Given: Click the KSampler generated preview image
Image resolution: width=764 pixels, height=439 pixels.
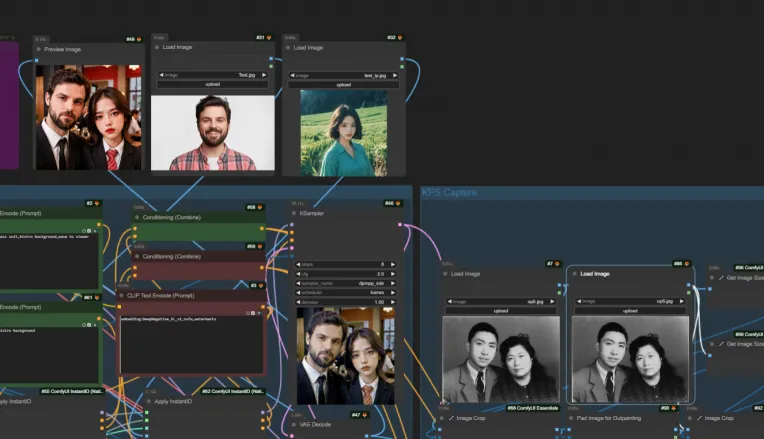Looking at the screenshot, I should click(x=346, y=355).
